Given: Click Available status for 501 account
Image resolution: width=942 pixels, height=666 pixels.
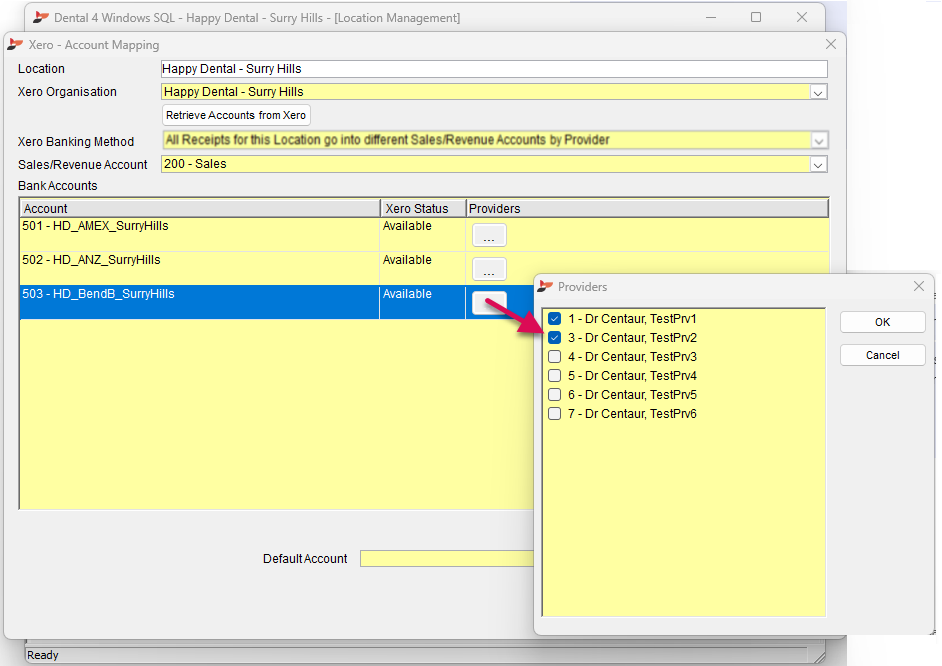Looking at the screenshot, I should point(407,226).
